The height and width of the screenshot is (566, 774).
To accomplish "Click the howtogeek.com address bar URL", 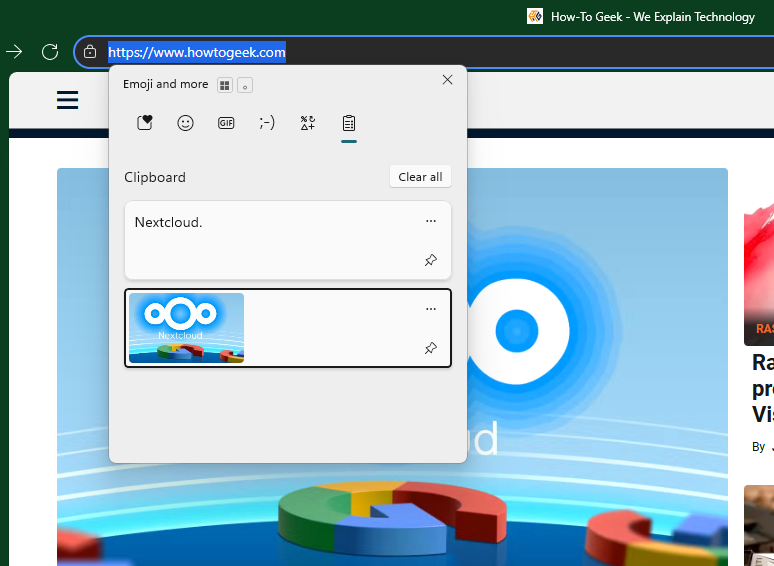I will pos(197,52).
